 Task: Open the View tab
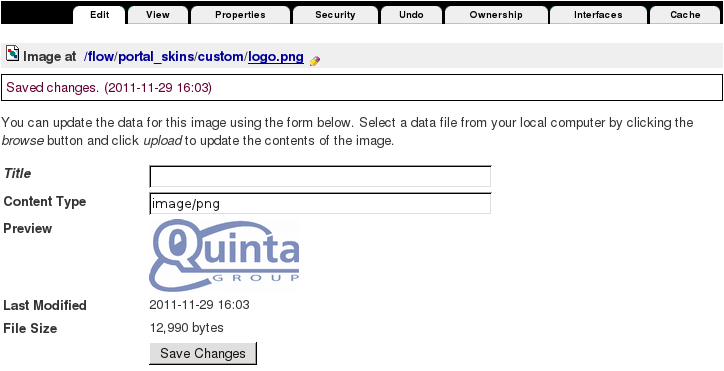pyautogui.click(x=157, y=15)
